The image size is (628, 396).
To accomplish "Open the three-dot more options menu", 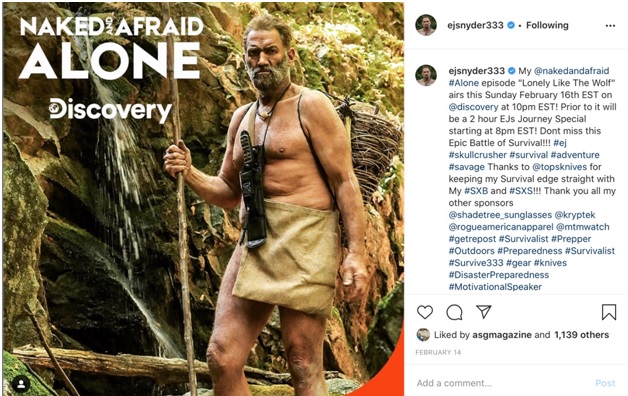I will coord(610,26).
